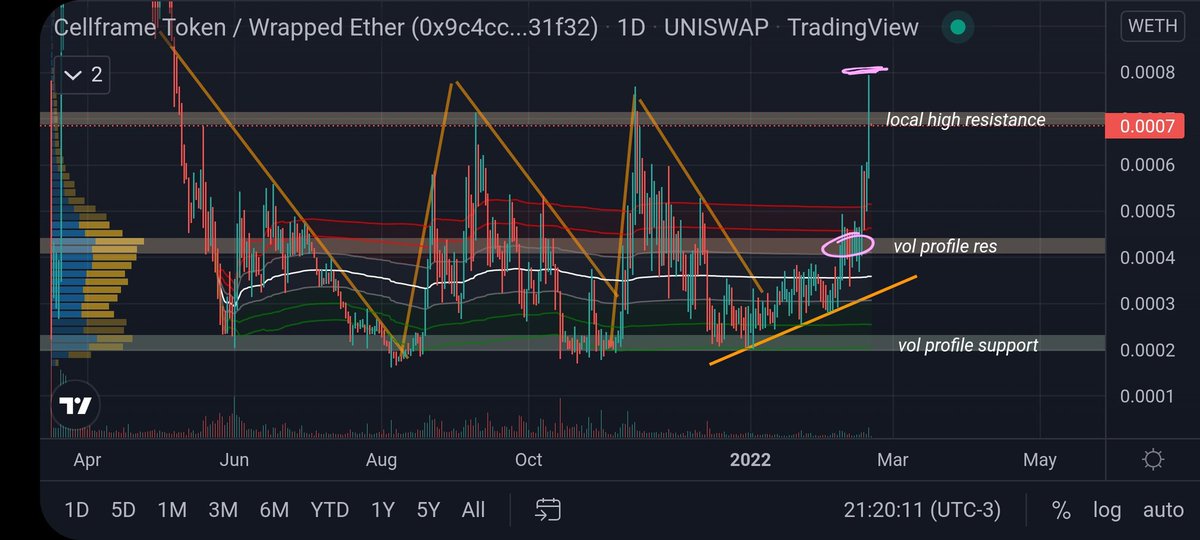Open the go-to-date calendar icon
The image size is (1200, 540).
tap(547, 510)
